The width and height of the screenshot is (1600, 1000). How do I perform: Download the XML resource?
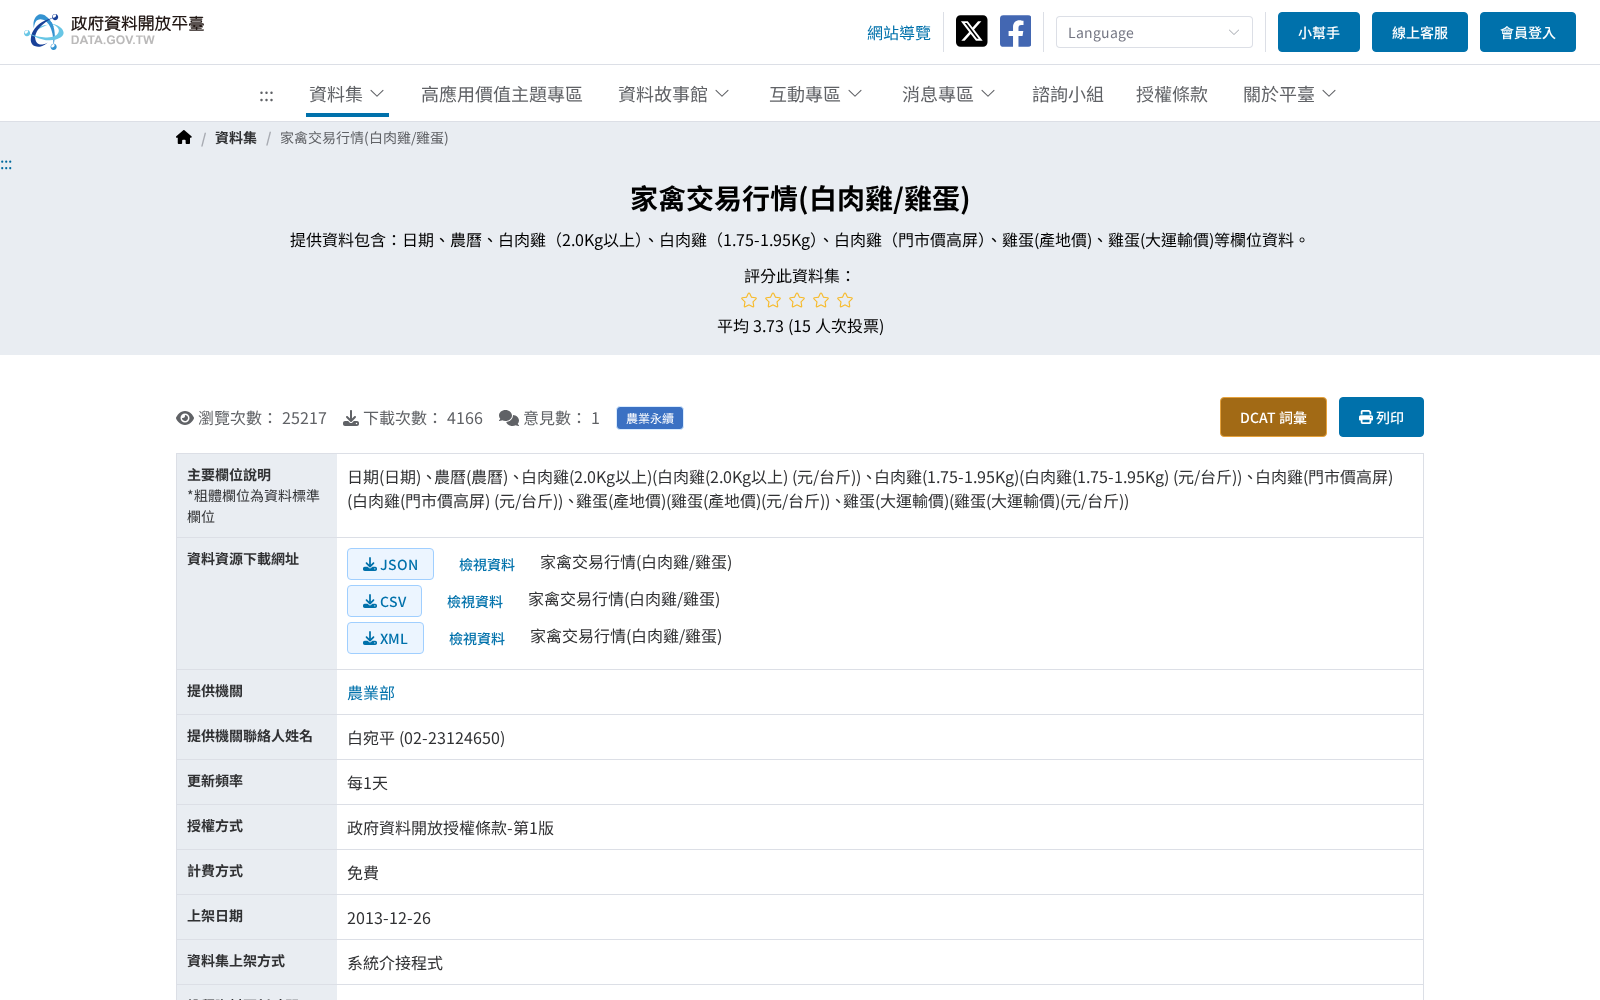(385, 638)
